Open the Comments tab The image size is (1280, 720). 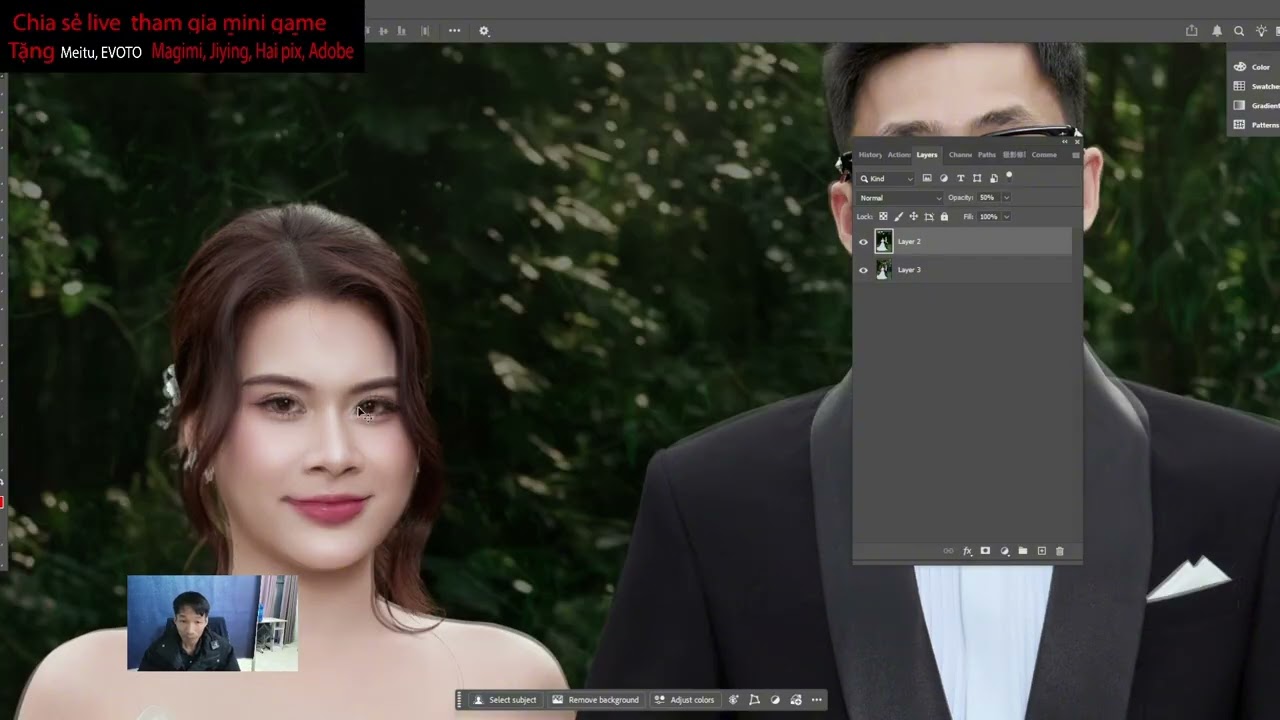tap(1044, 155)
